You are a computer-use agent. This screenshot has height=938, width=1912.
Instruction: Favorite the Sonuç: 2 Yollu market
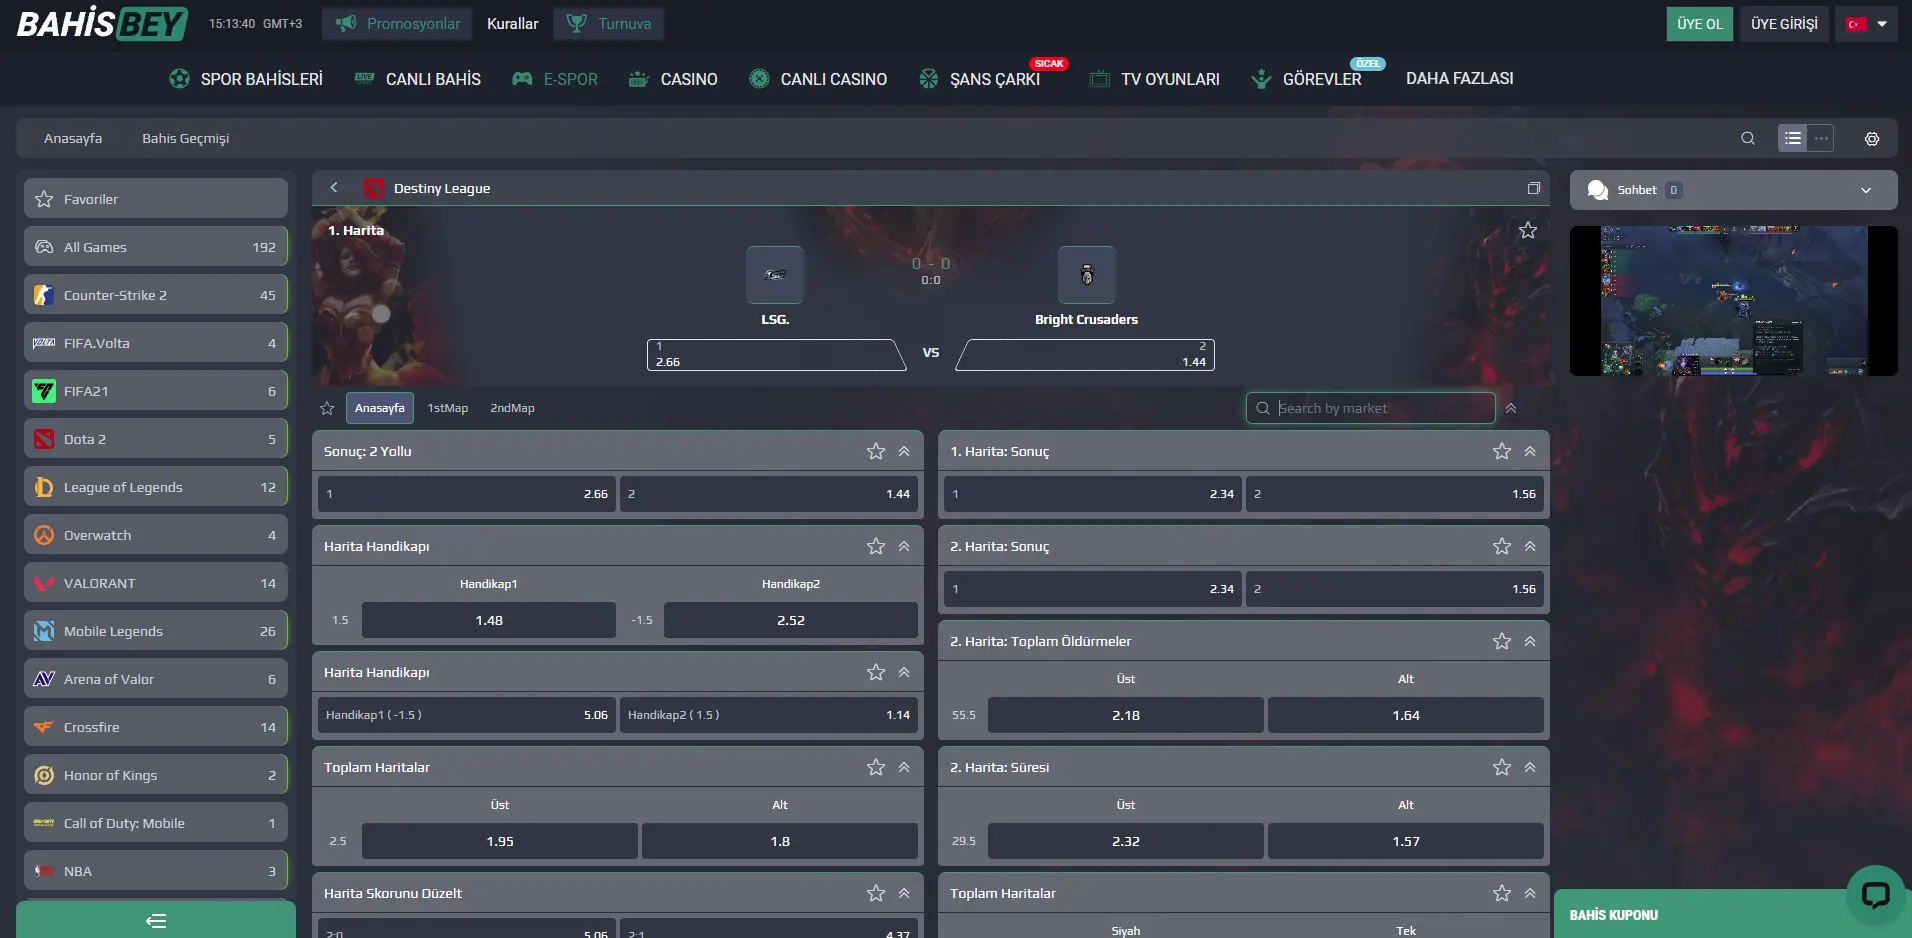(876, 451)
